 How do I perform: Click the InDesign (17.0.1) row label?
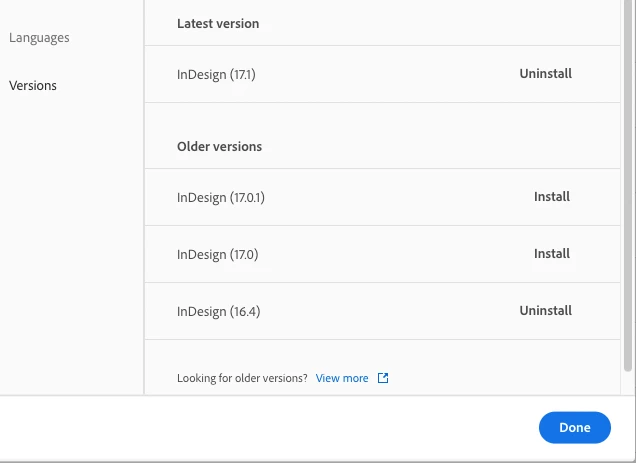221,198
